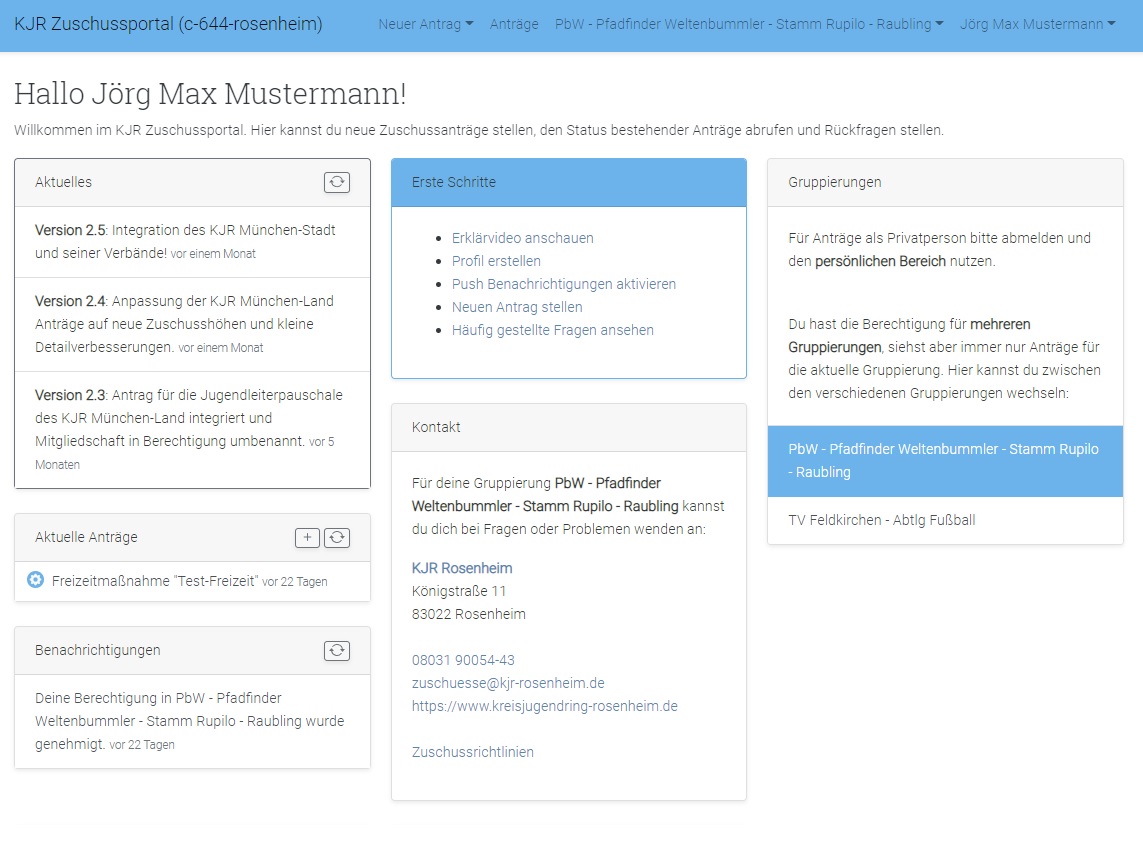Refresh the Aktuelle Anträge list
Image resolution: width=1143 pixels, height=842 pixels.
coord(337,537)
